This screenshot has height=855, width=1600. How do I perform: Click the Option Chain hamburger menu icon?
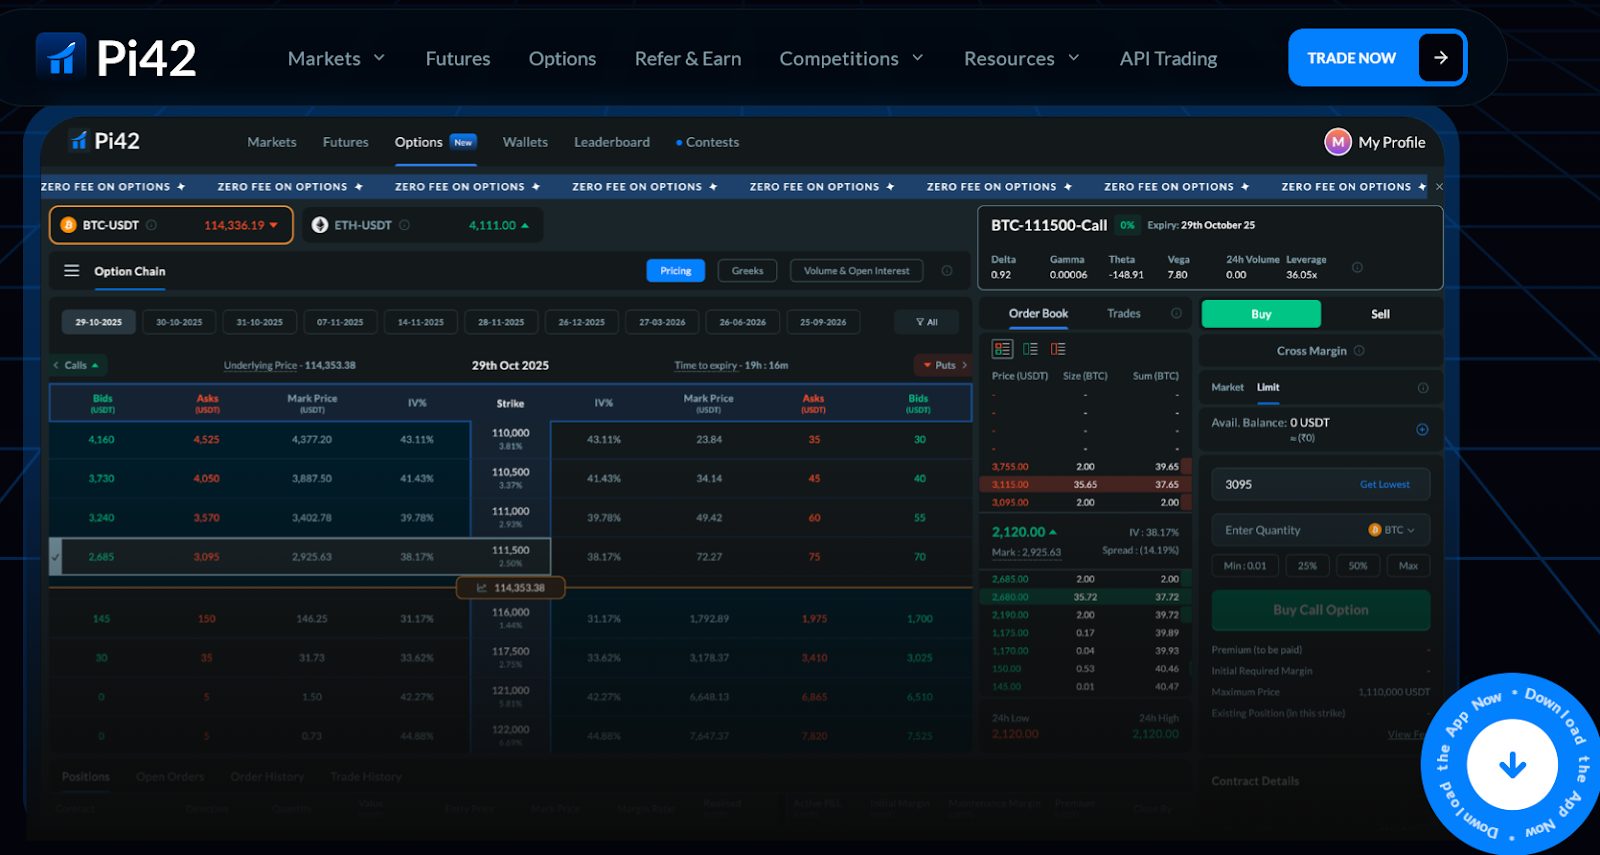(71, 271)
